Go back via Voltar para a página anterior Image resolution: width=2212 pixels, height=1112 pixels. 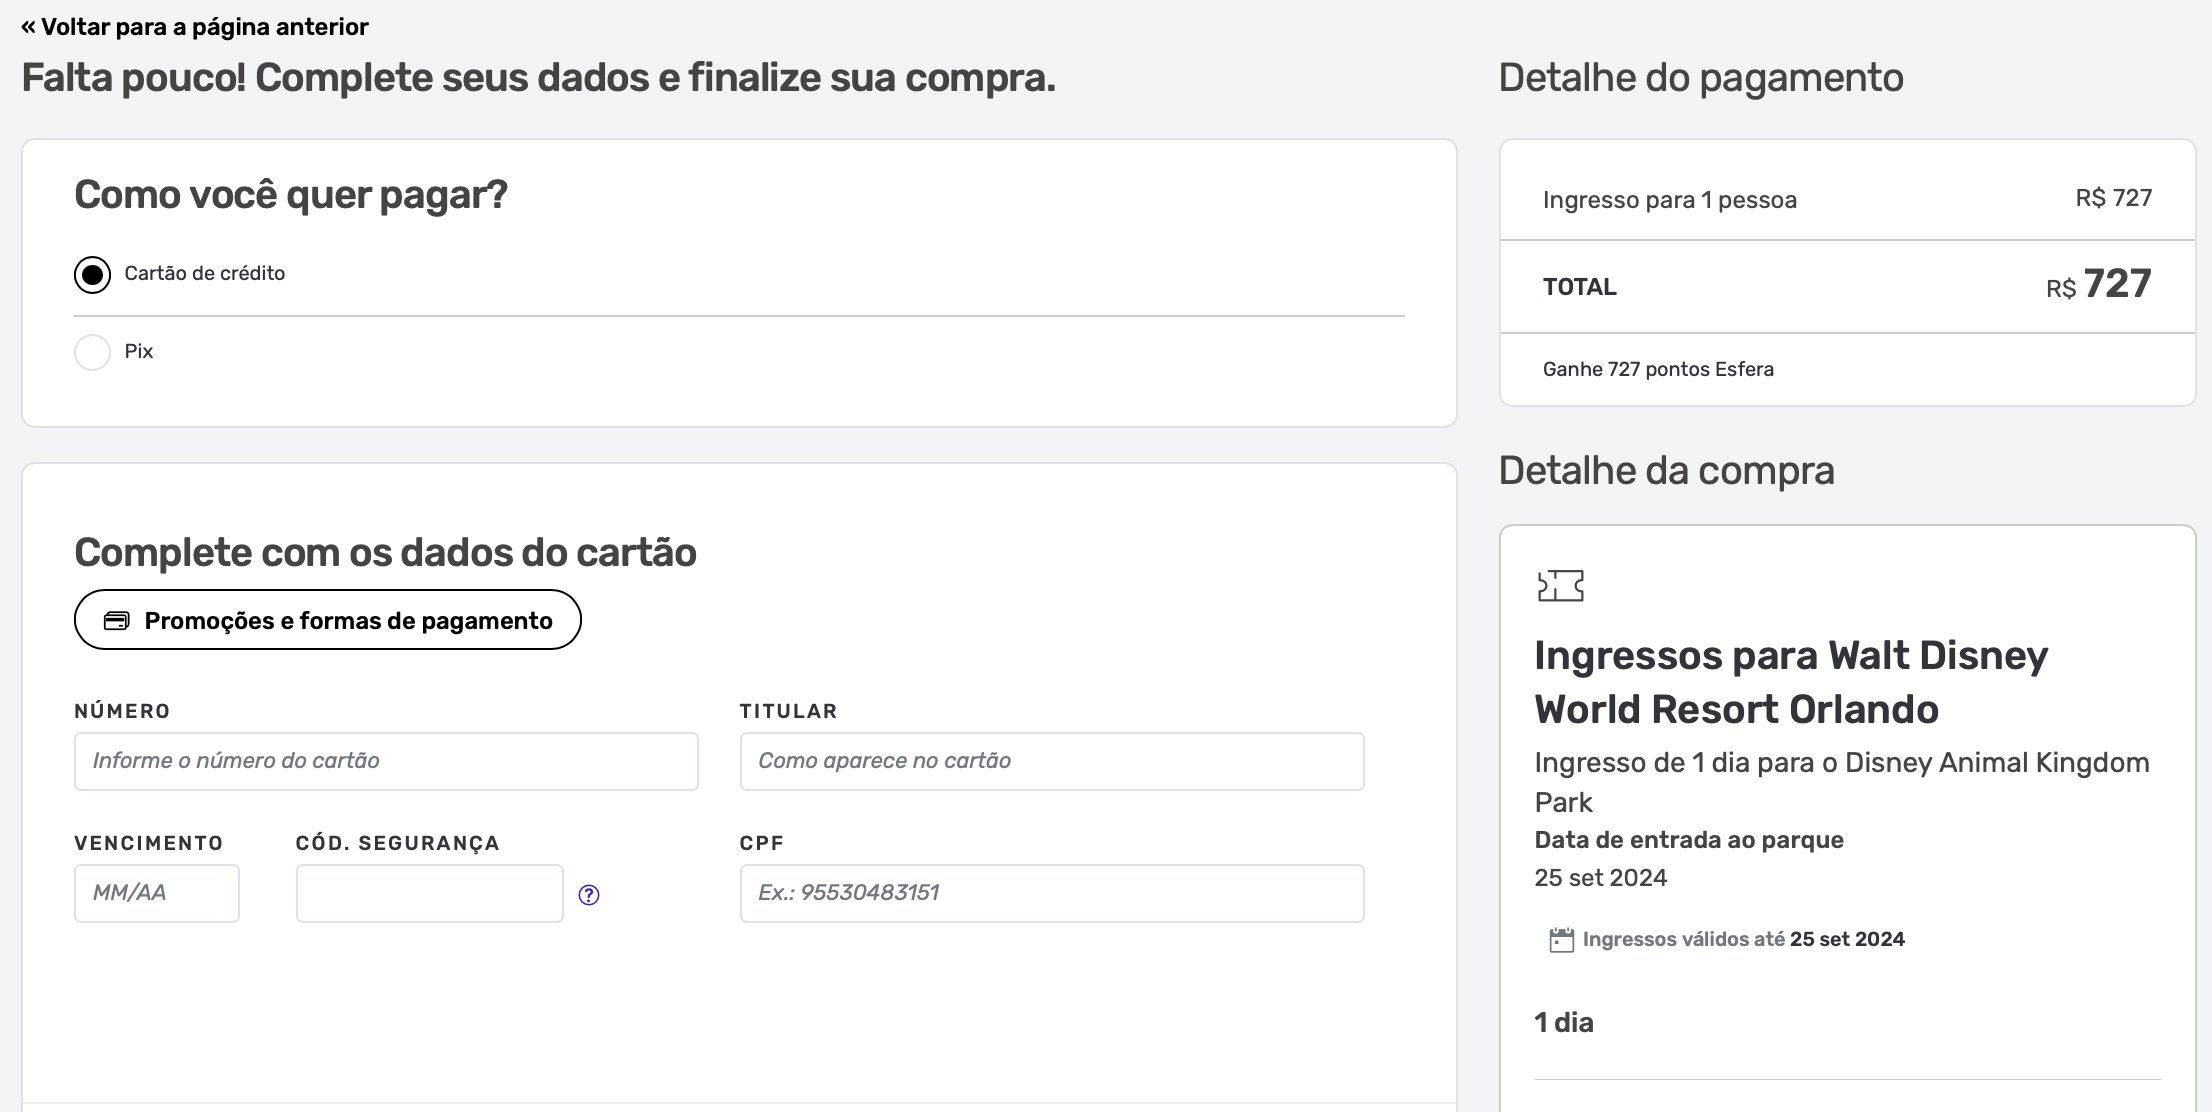click(x=195, y=27)
